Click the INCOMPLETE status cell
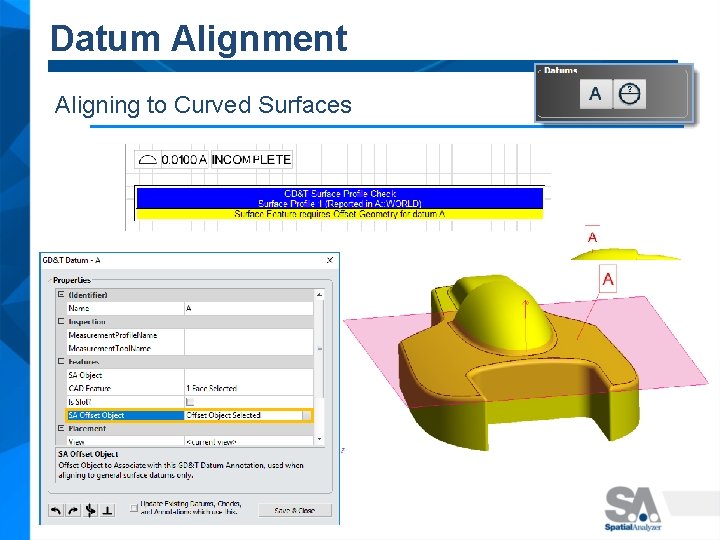720x540 pixels. pyautogui.click(x=251, y=160)
